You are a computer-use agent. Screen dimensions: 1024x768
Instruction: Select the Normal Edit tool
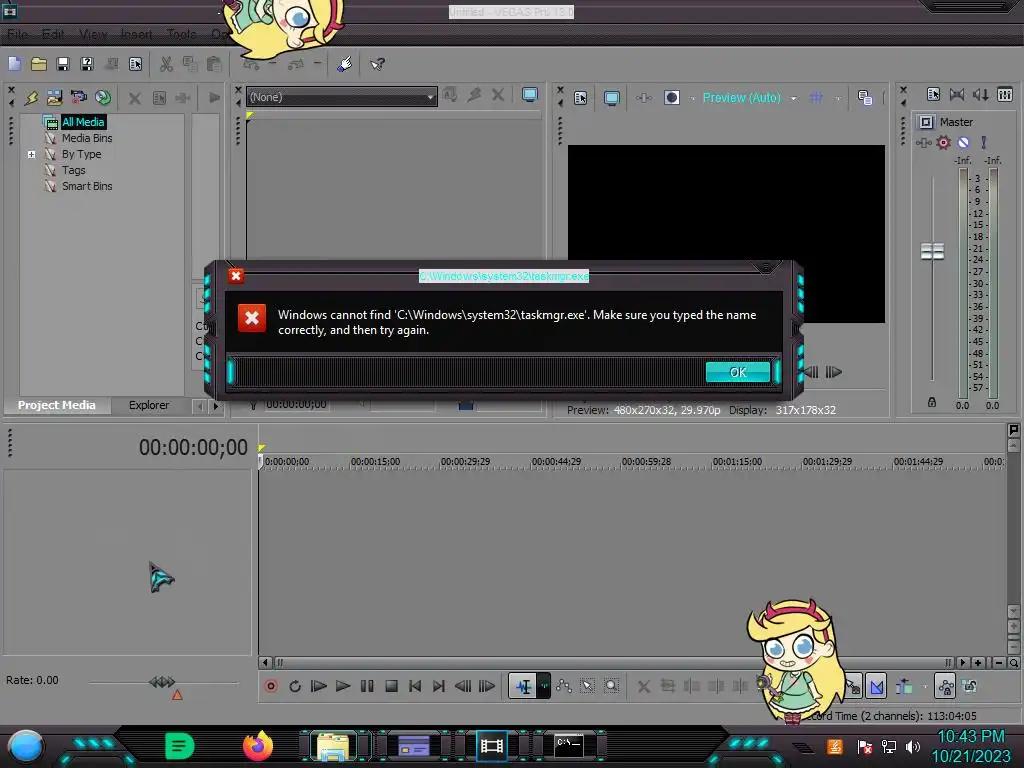(x=524, y=686)
